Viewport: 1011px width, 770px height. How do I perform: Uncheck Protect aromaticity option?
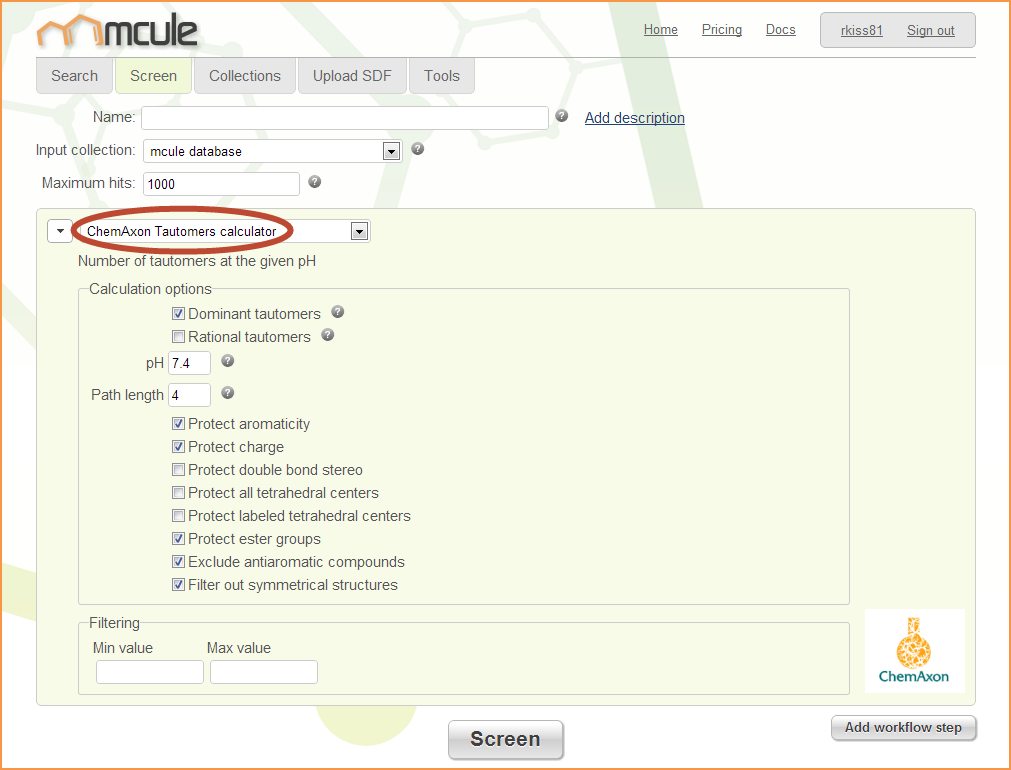click(179, 424)
